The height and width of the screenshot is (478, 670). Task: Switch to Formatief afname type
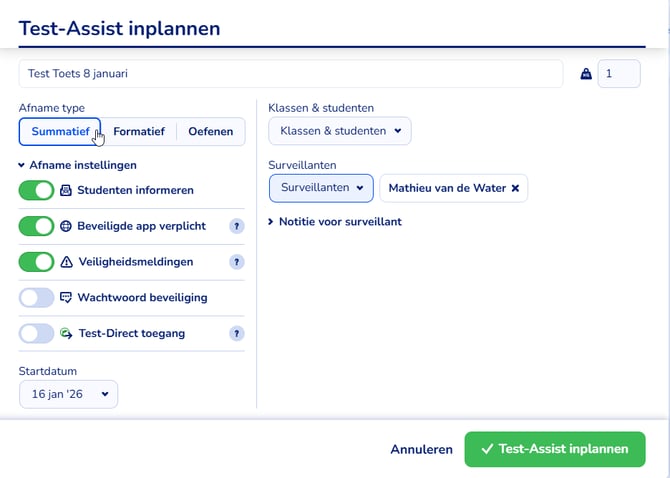tap(139, 132)
